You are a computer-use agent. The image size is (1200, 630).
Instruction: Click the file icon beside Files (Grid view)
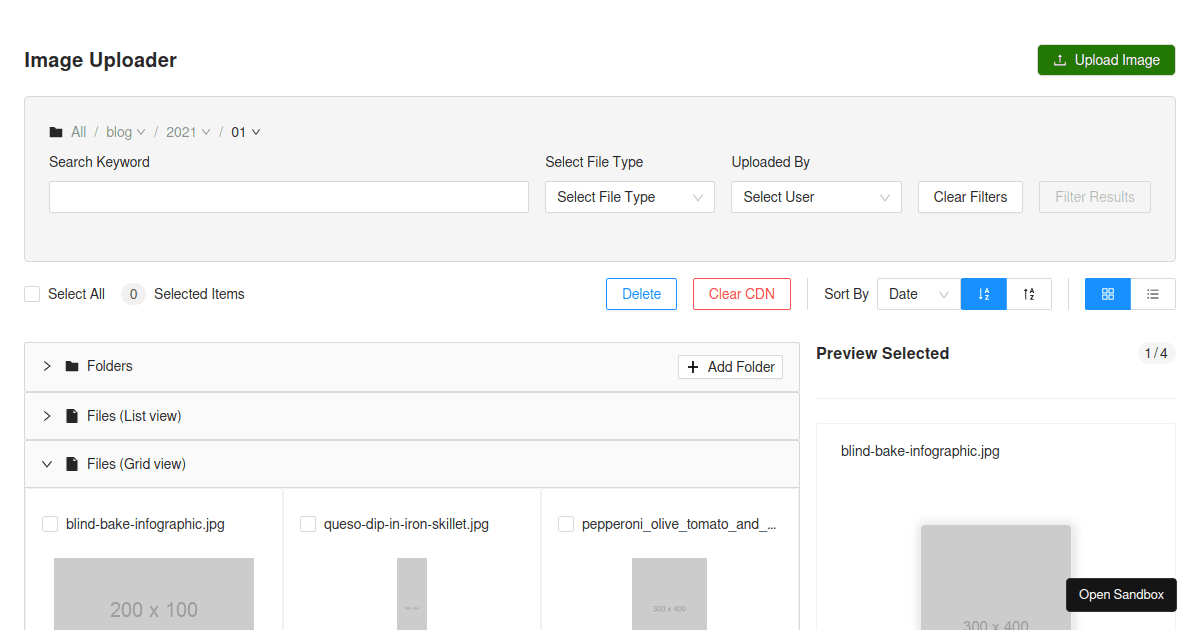click(72, 464)
